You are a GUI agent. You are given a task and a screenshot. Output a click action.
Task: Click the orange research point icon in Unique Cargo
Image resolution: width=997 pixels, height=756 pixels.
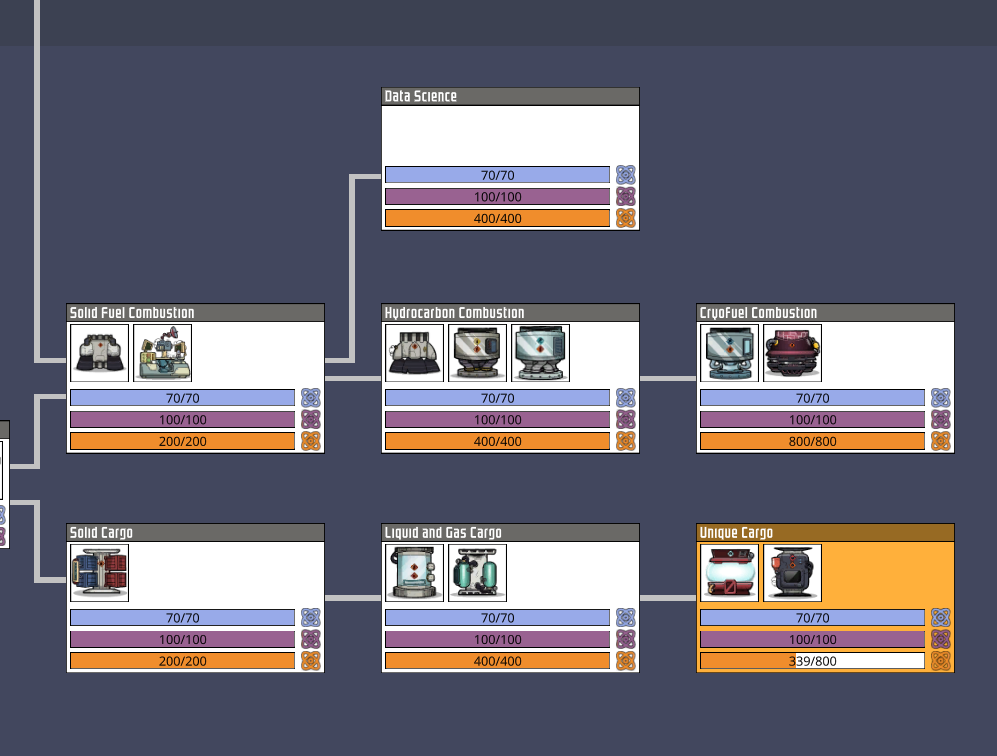(941, 661)
